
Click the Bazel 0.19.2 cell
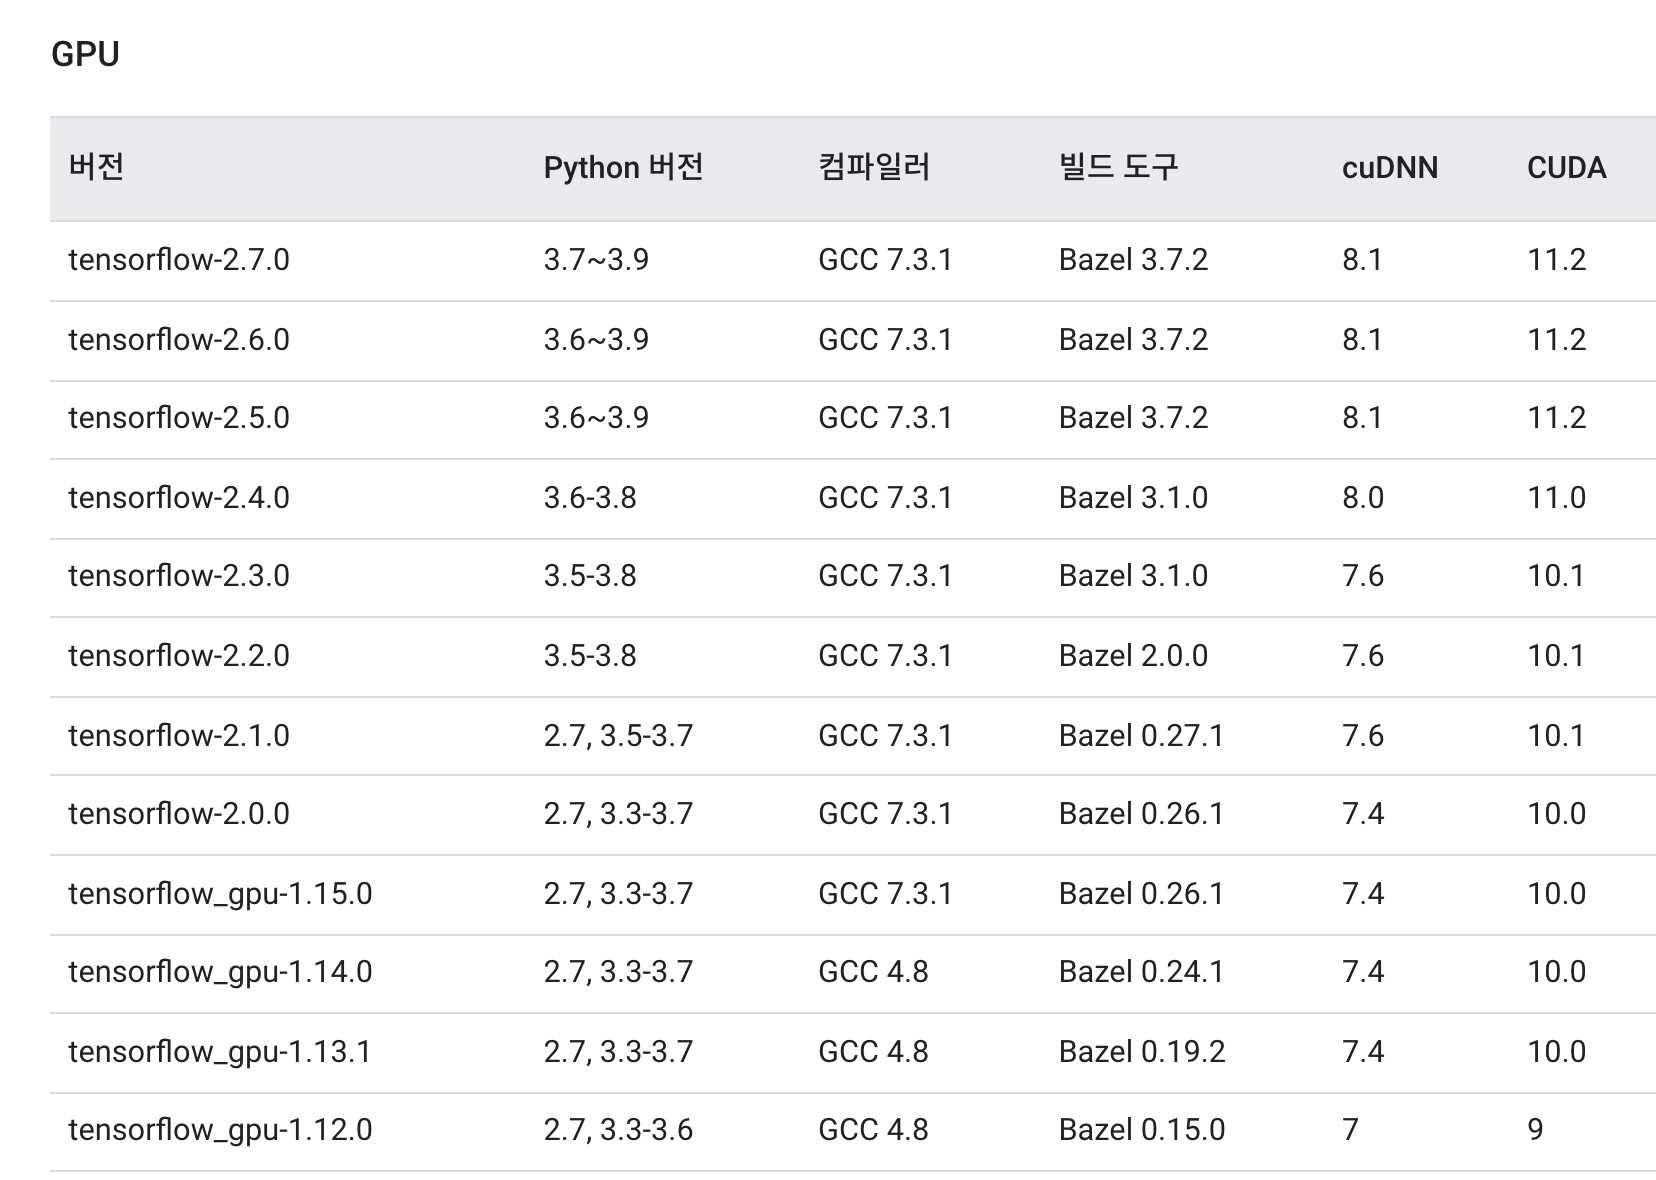coord(1141,1052)
